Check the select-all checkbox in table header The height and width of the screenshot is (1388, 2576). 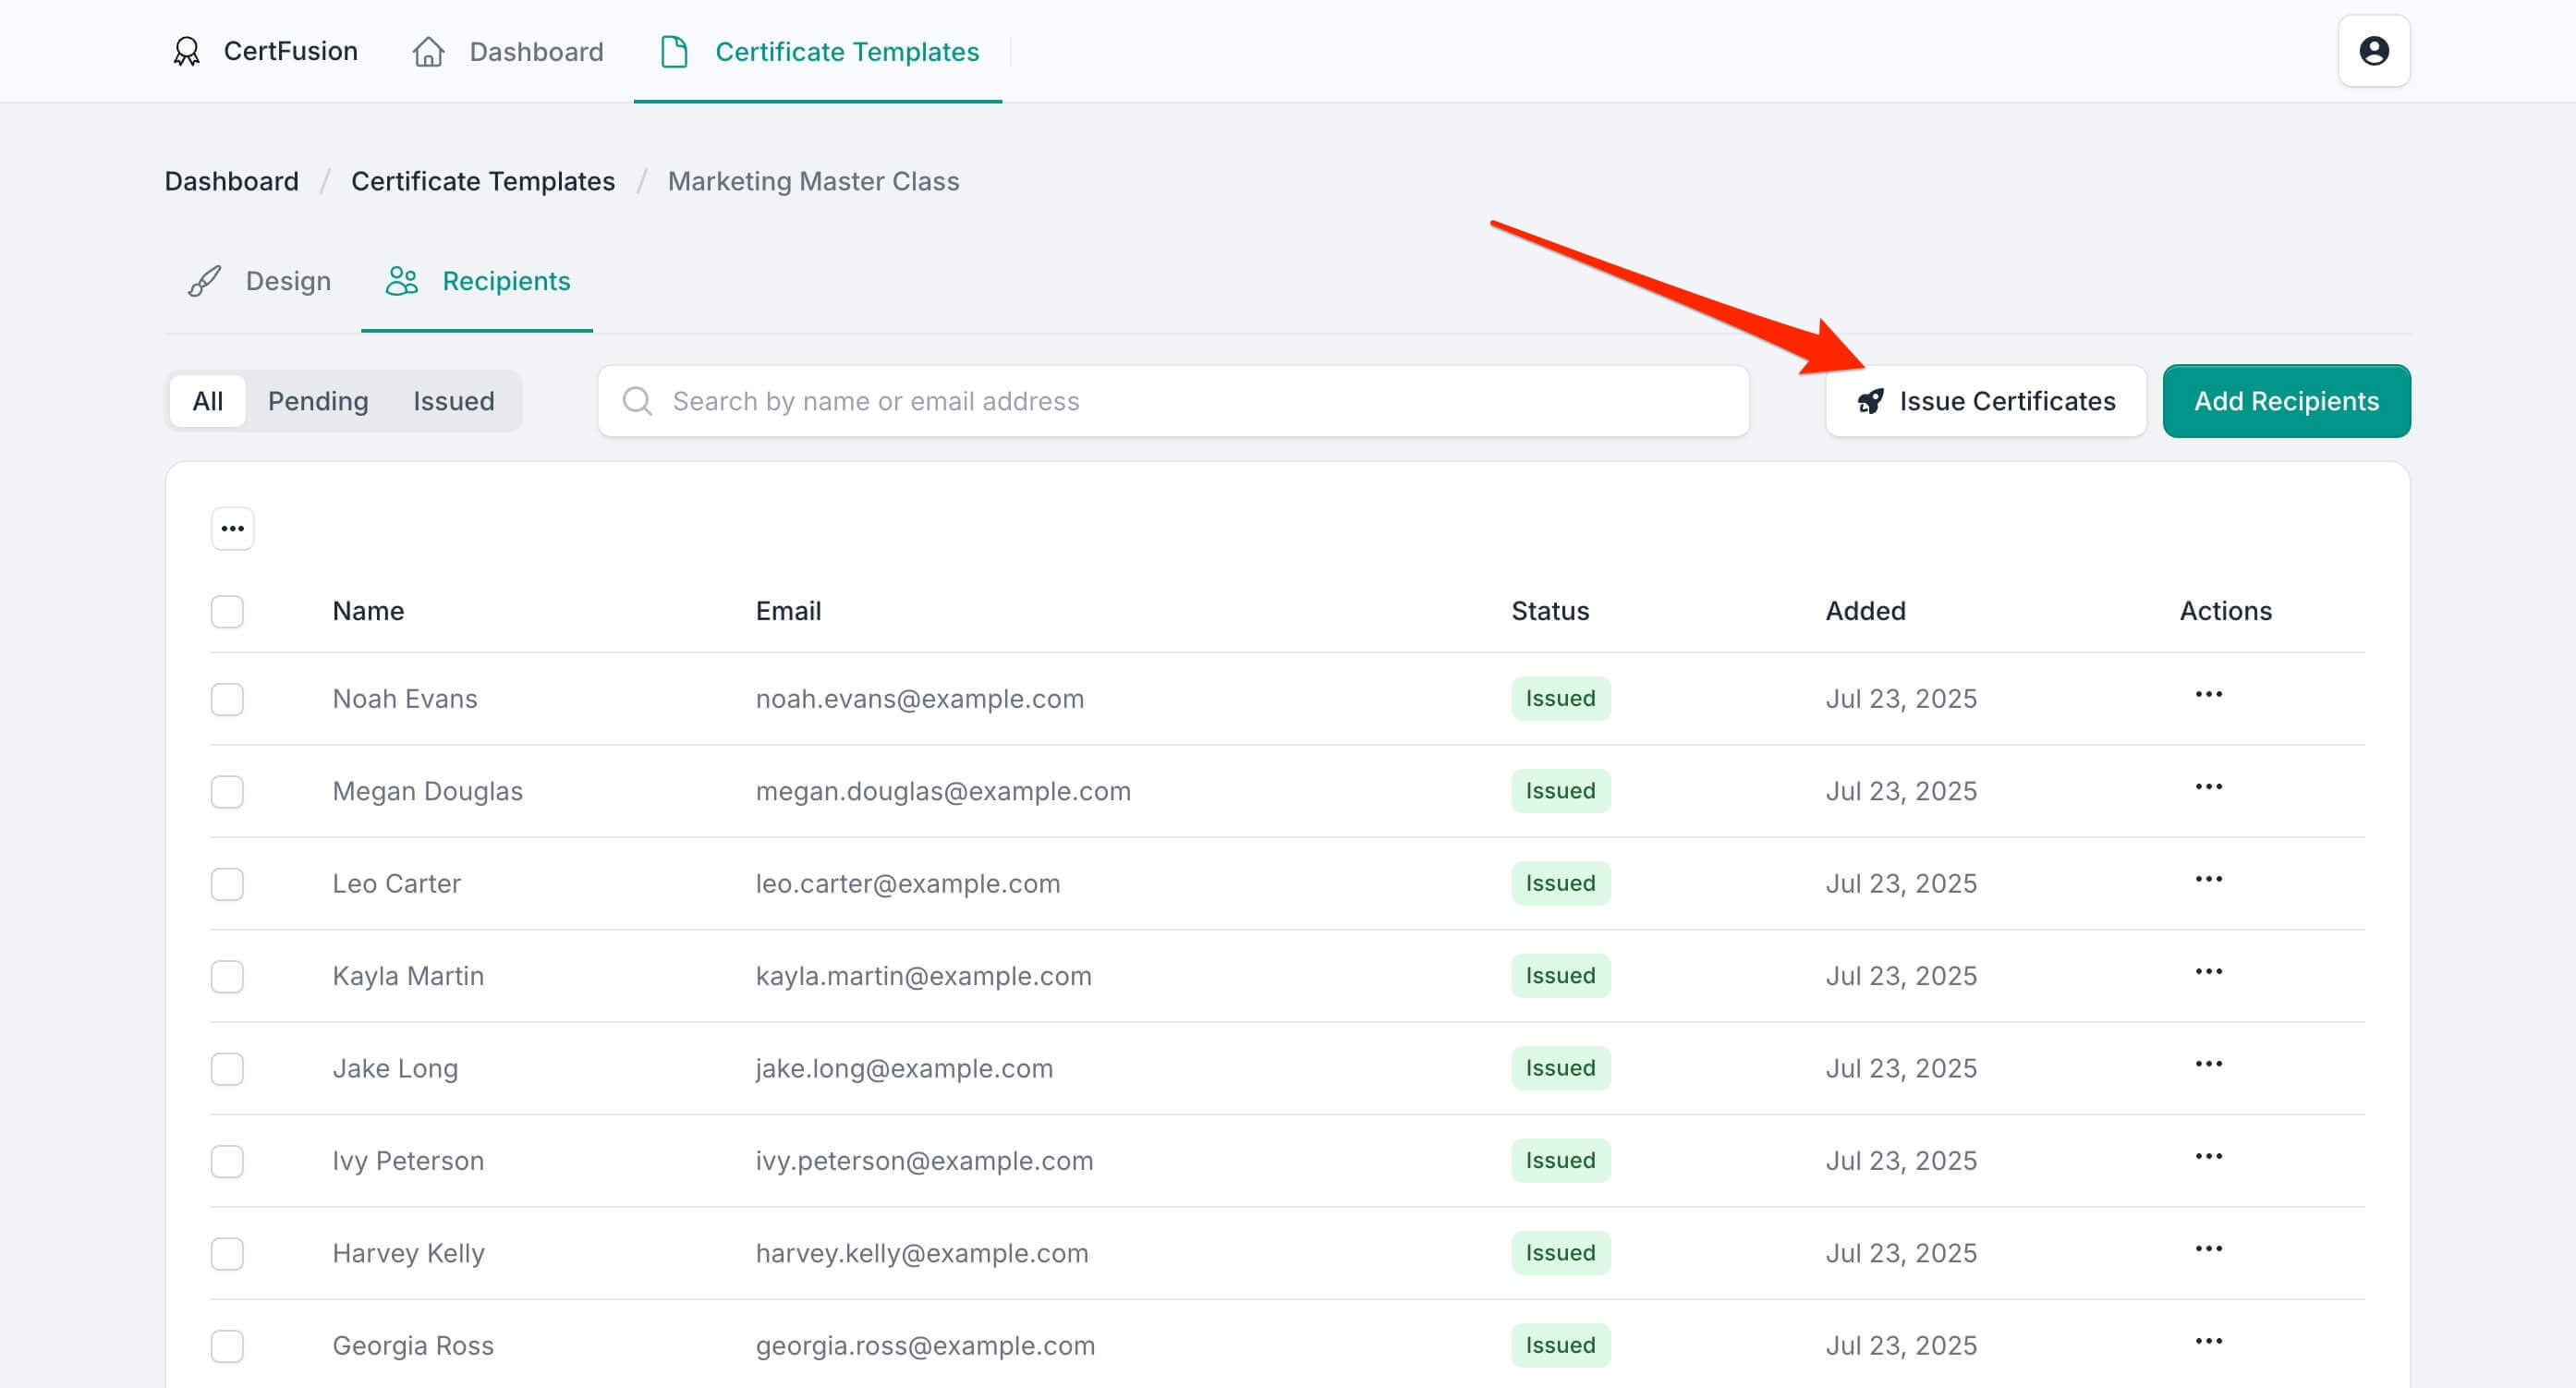click(227, 611)
